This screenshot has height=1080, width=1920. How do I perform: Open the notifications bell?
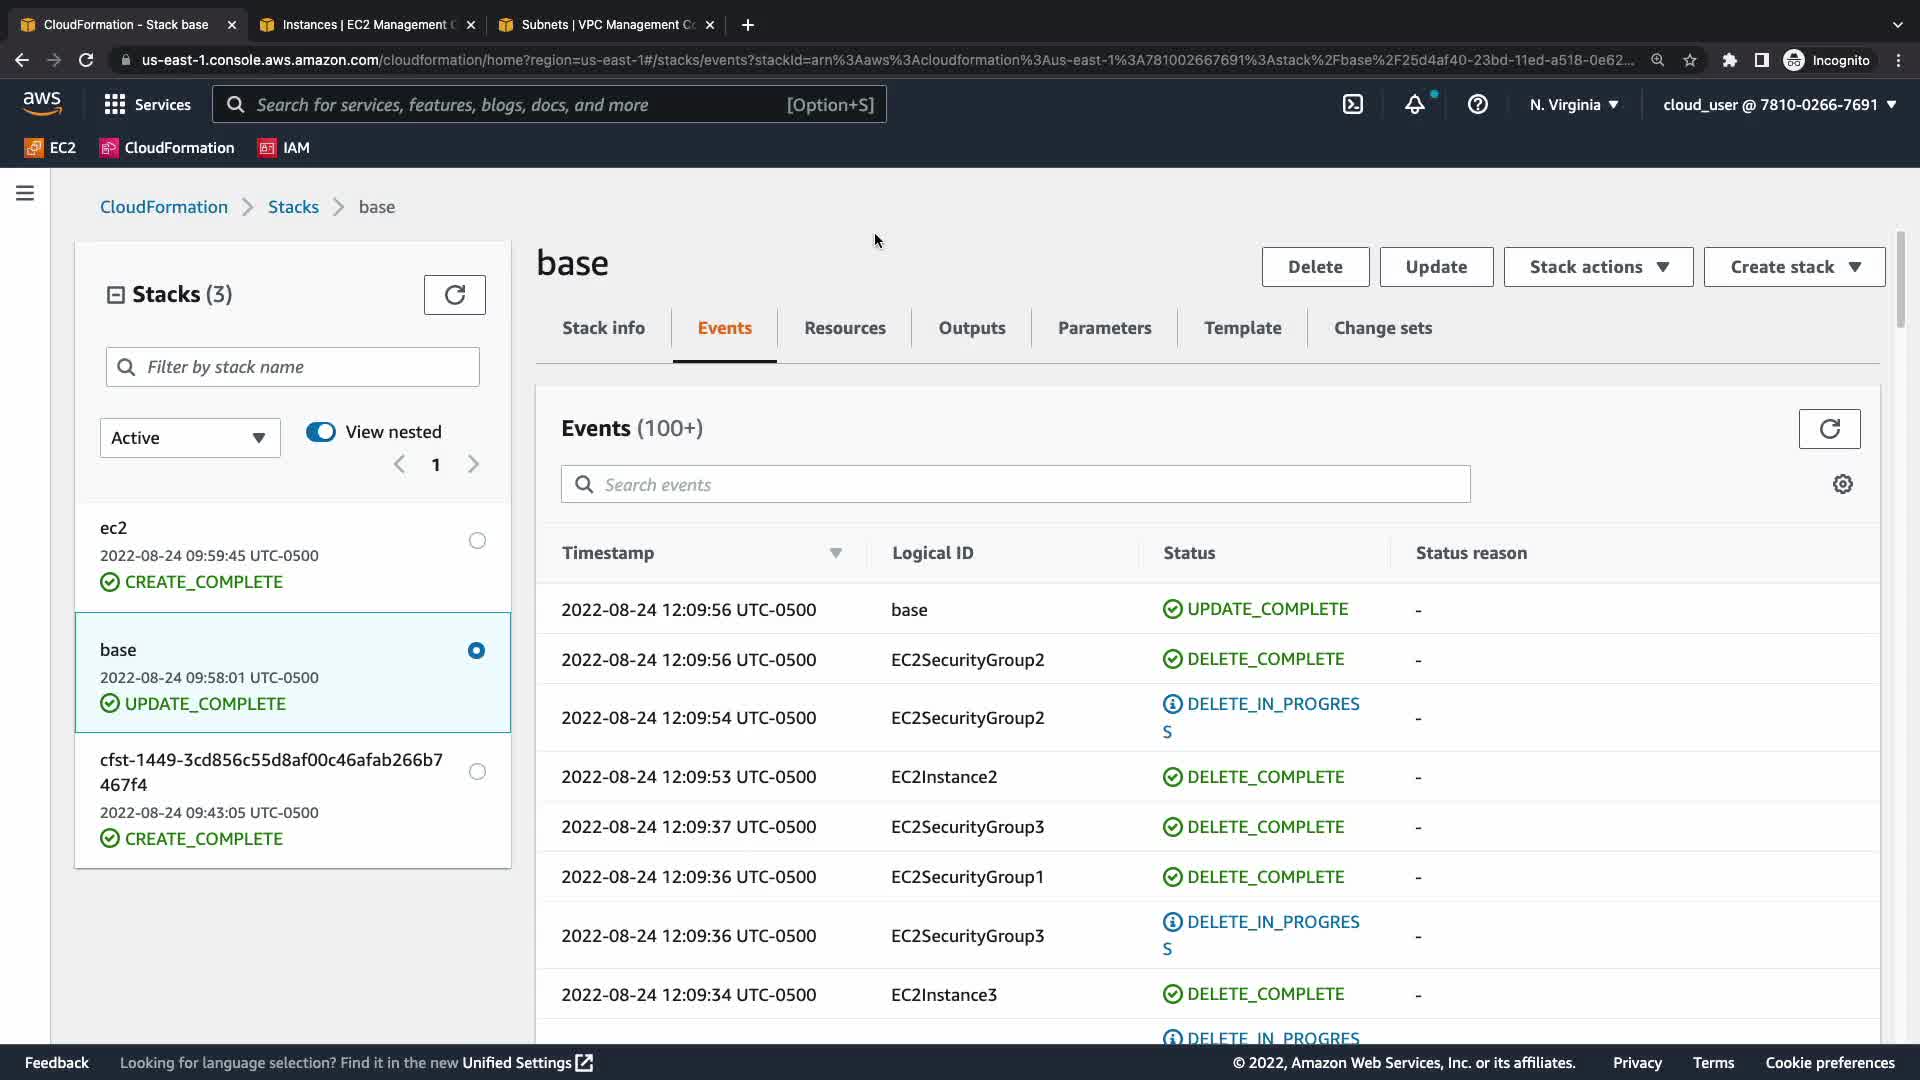coord(1414,104)
